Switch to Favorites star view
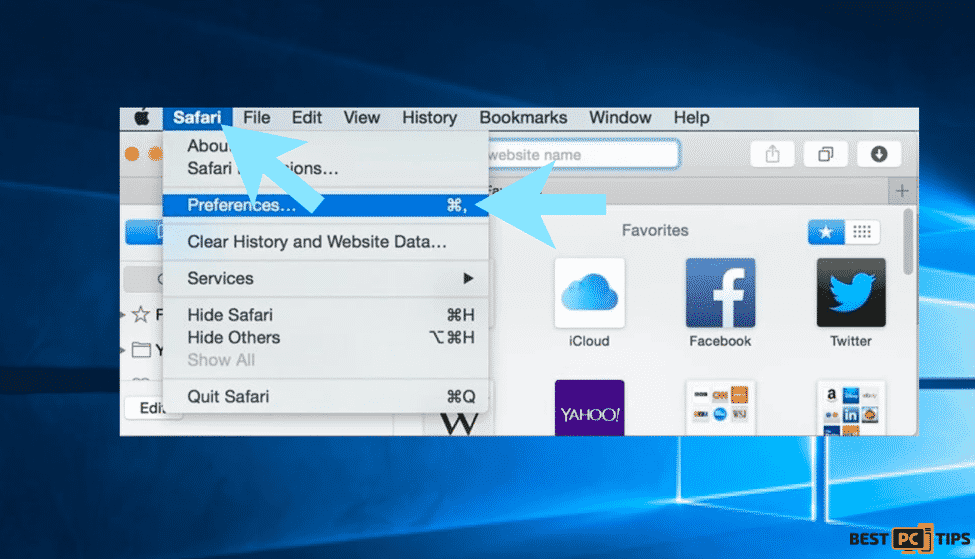Screen dimensions: 975x559 (826, 232)
